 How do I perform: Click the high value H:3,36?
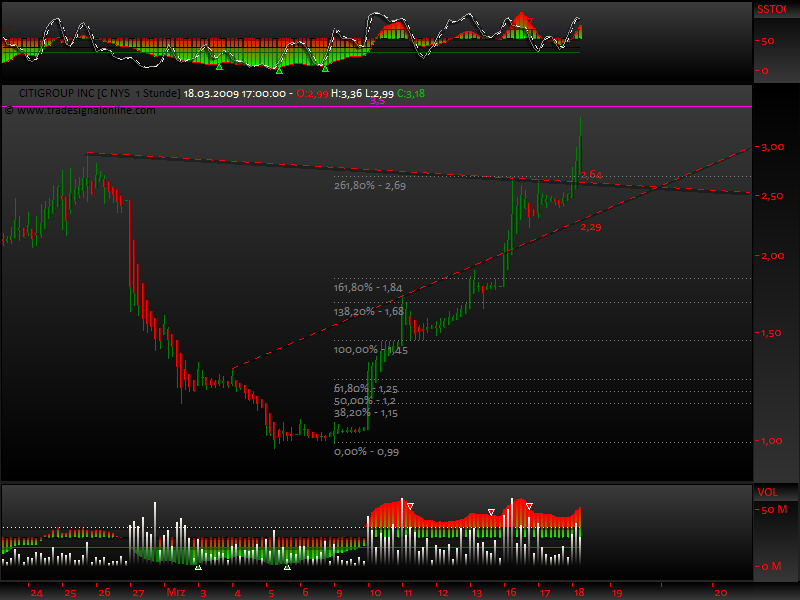tap(346, 93)
